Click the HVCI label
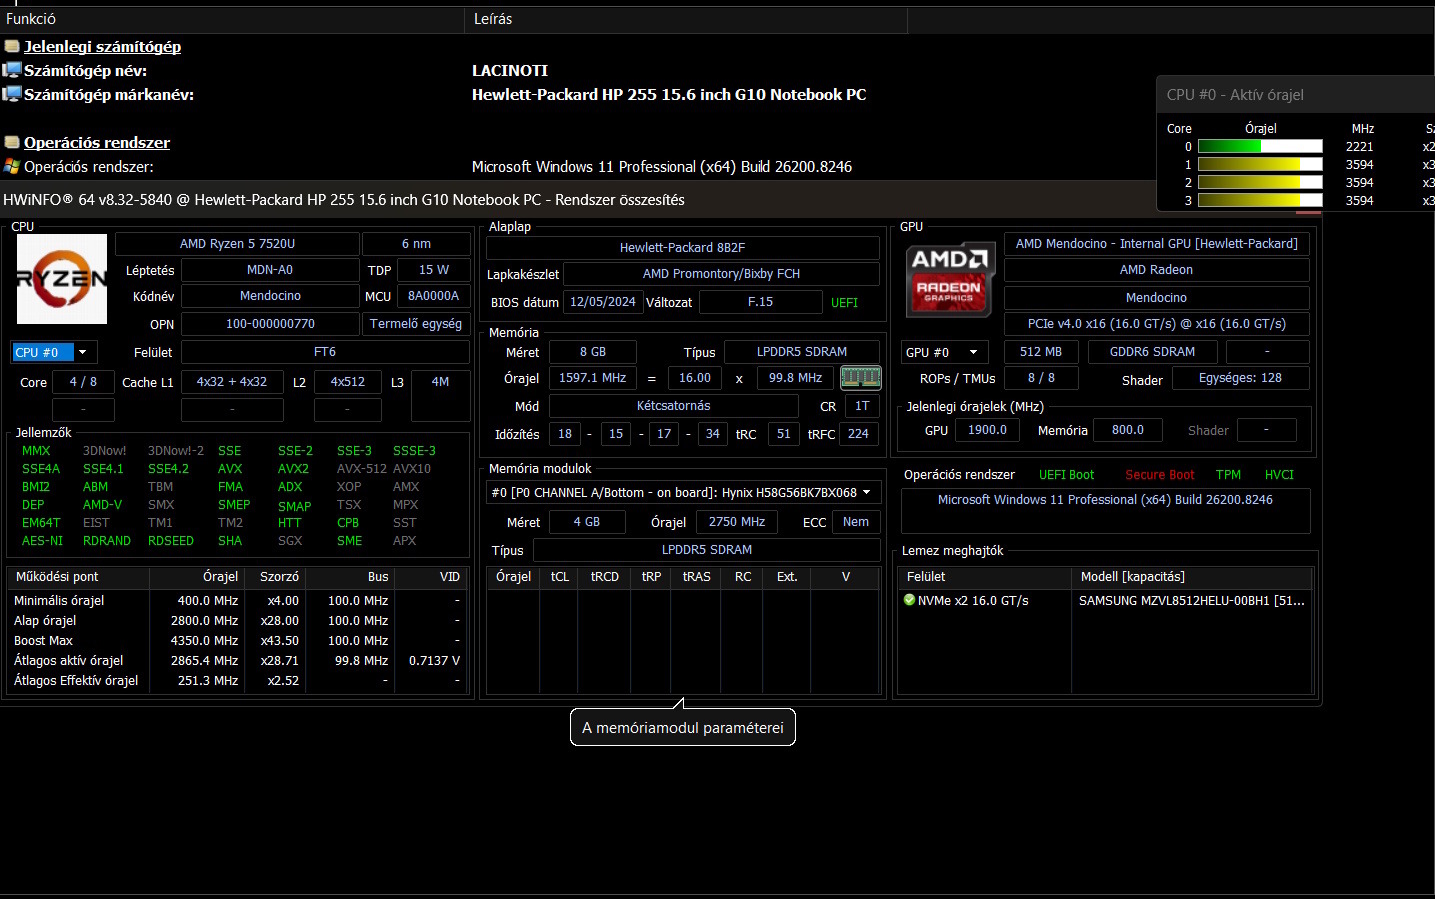This screenshot has width=1435, height=899. (x=1279, y=475)
